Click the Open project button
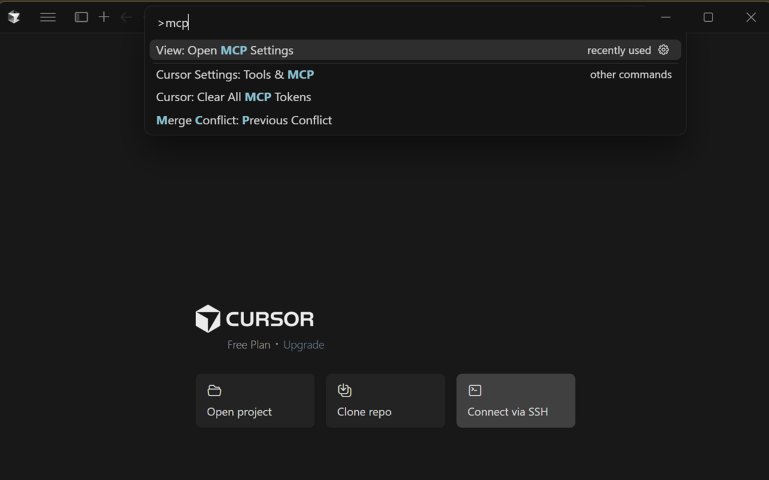Image resolution: width=769 pixels, height=480 pixels. (255, 401)
